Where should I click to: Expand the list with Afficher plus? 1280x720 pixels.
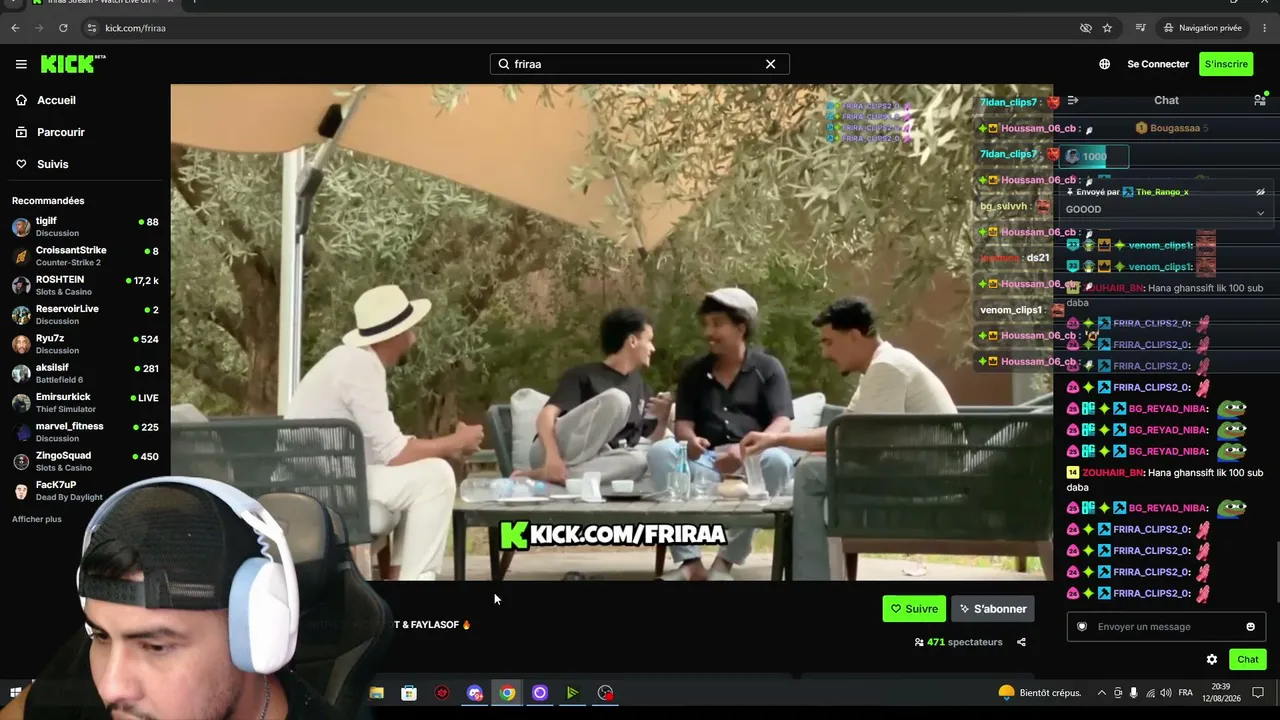click(37, 519)
